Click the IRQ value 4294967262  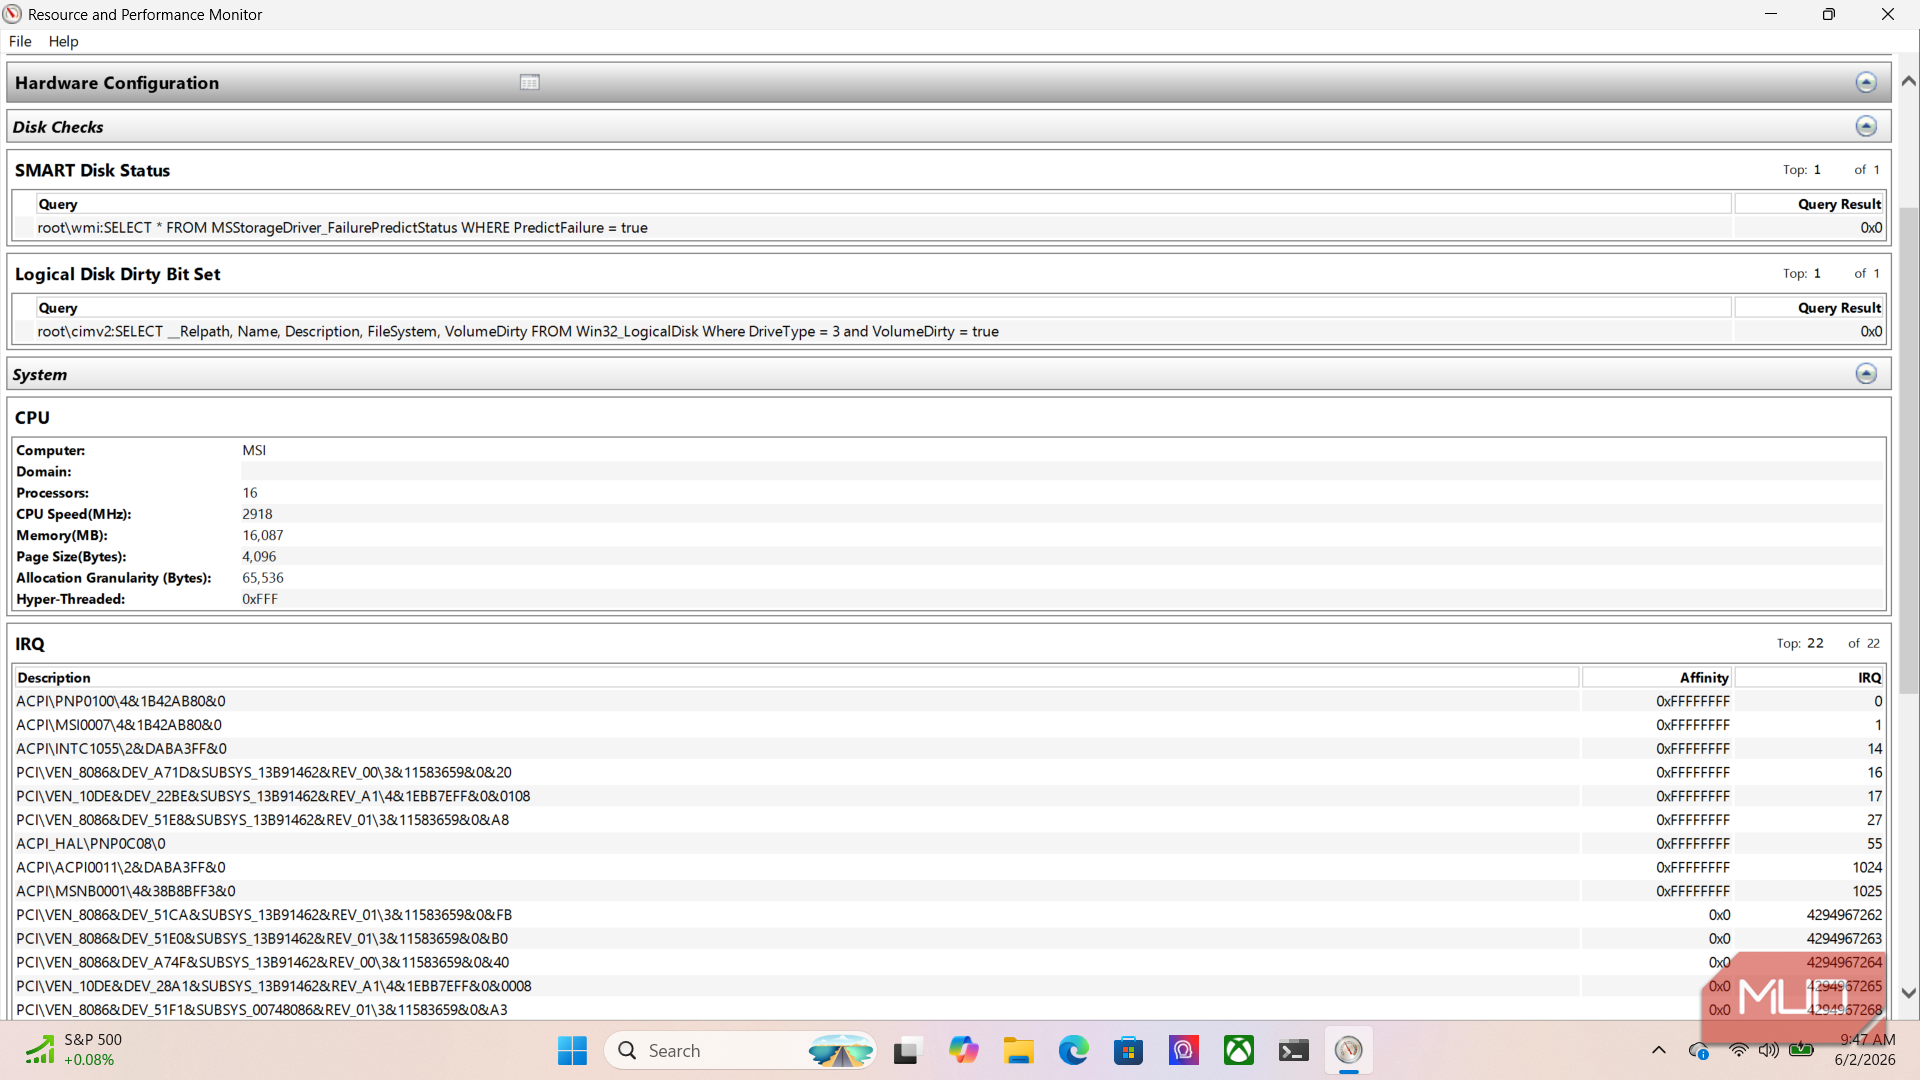(x=1844, y=915)
